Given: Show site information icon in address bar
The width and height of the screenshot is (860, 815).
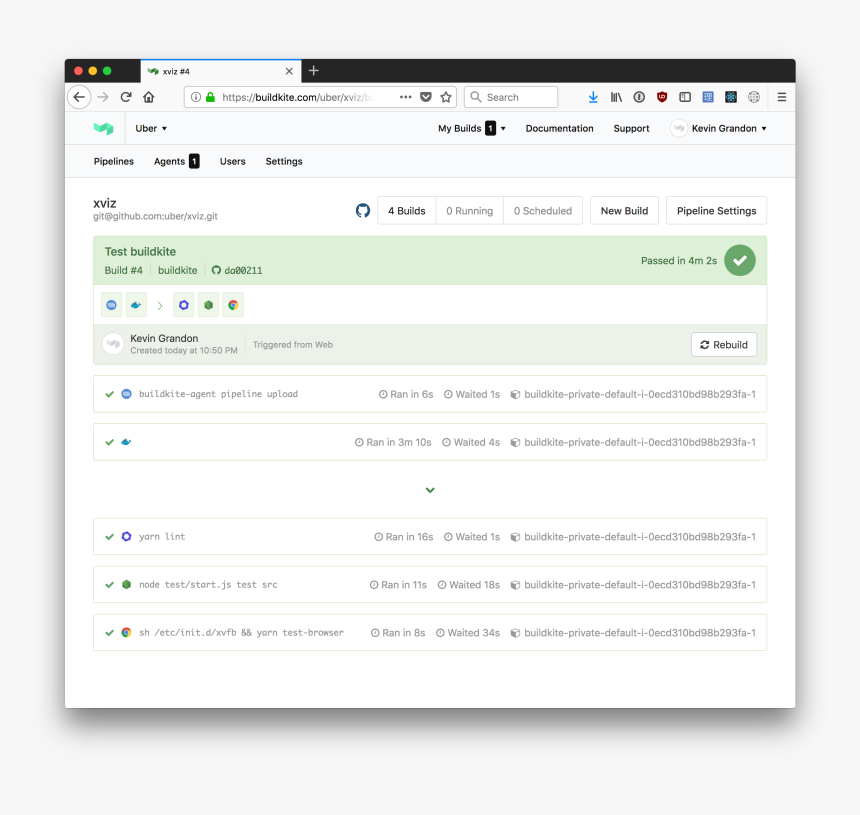Looking at the screenshot, I should click(196, 97).
